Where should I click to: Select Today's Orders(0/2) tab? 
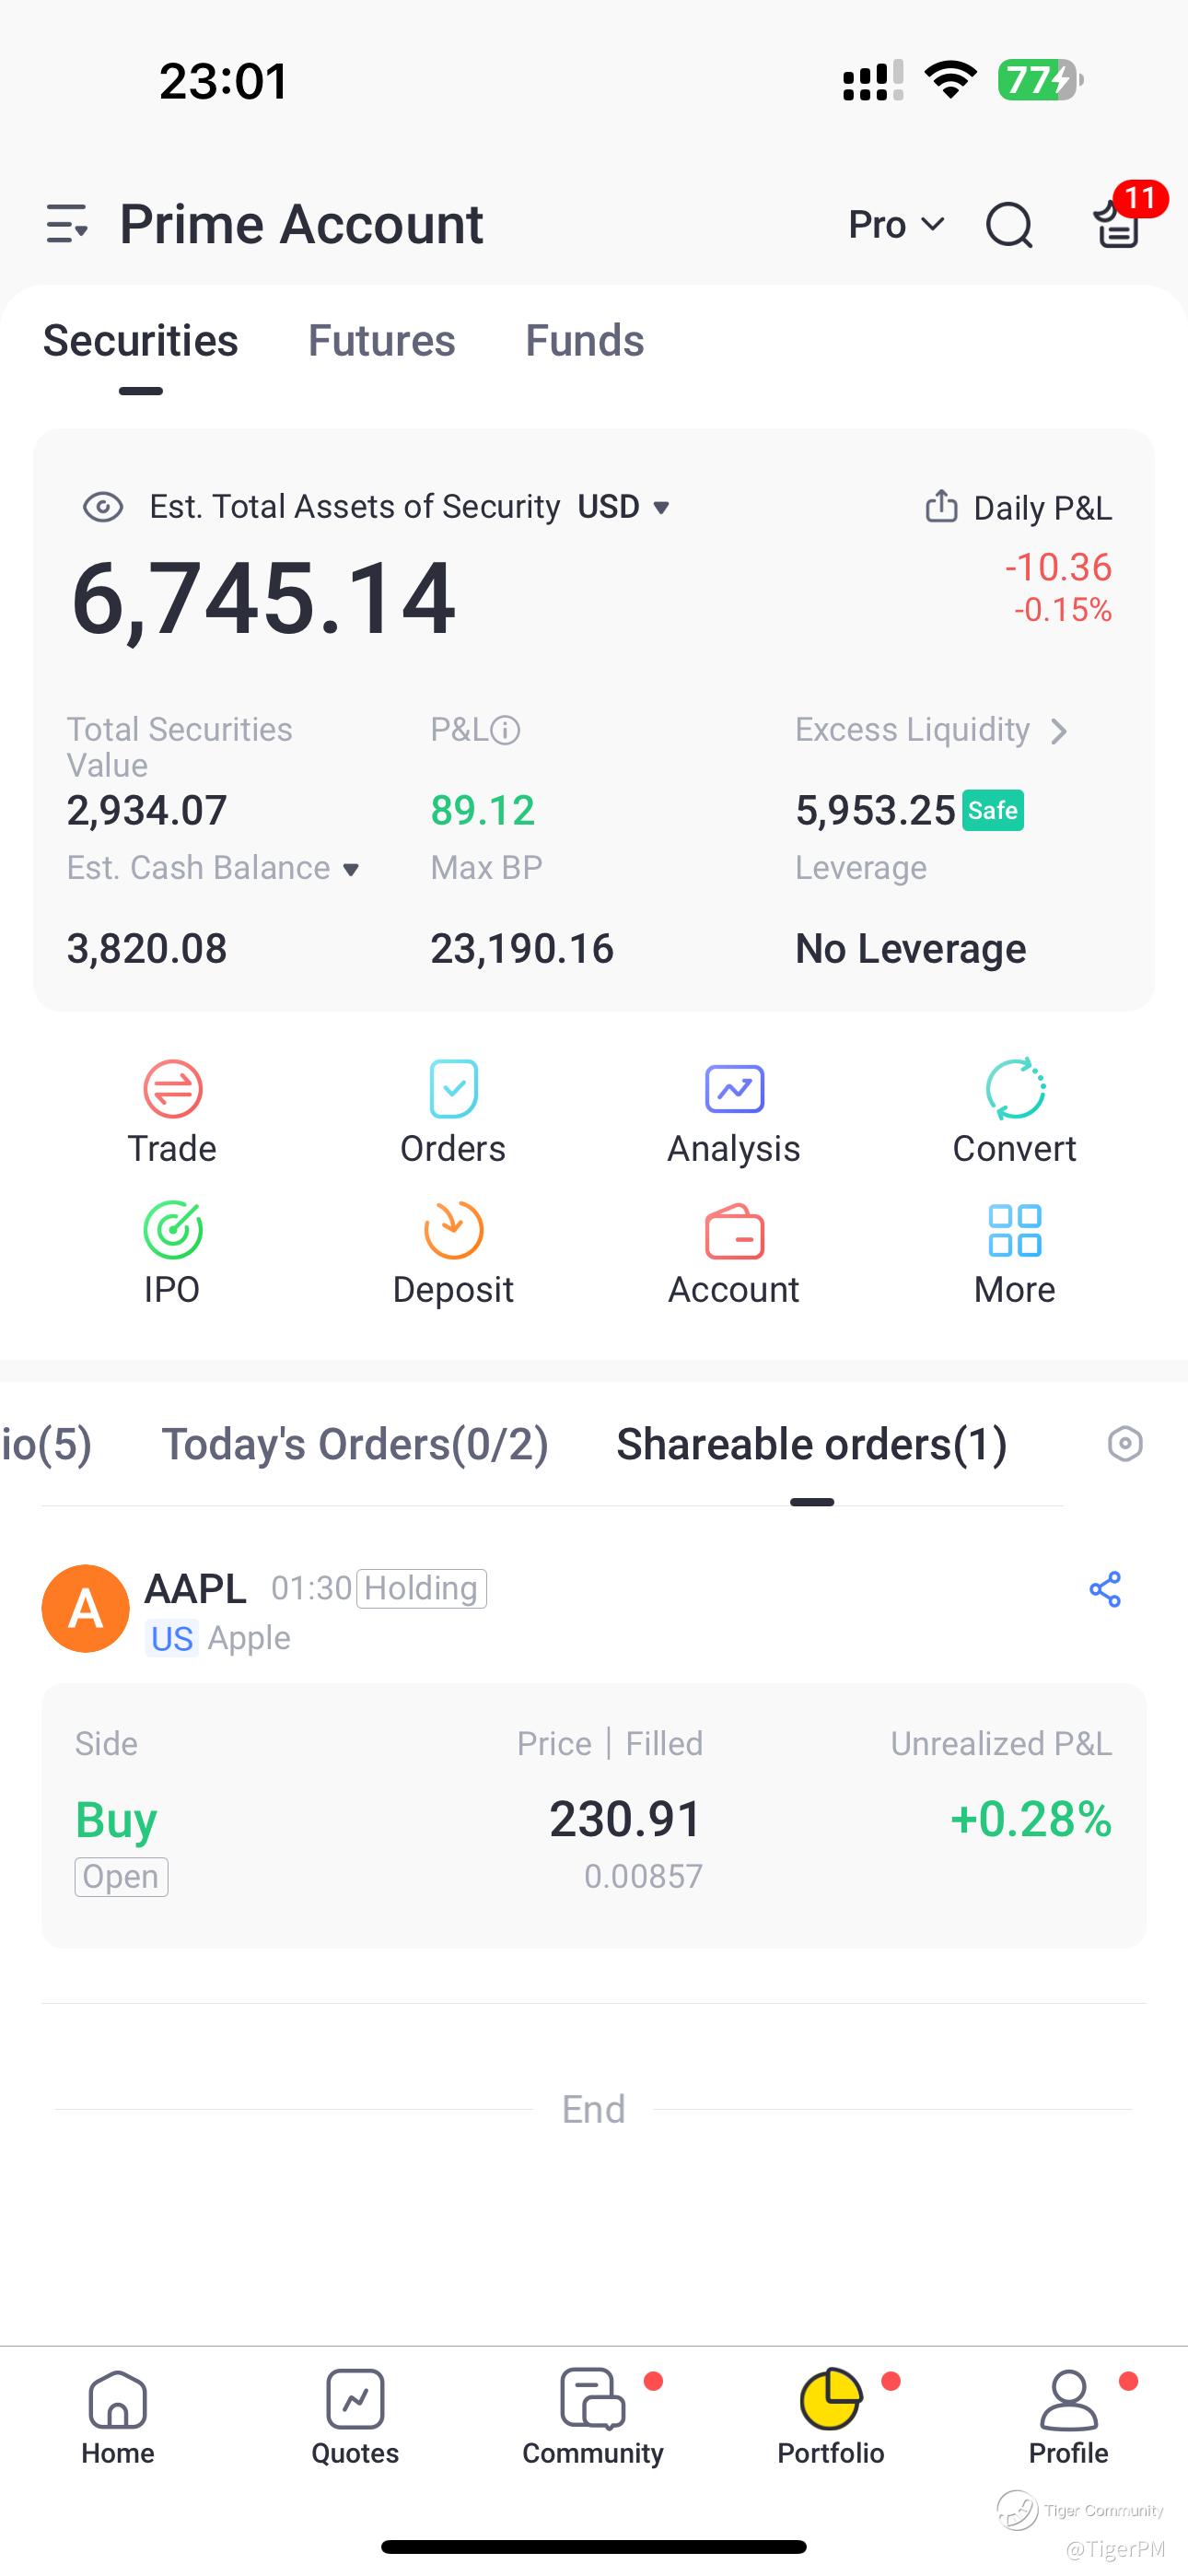pos(355,1444)
